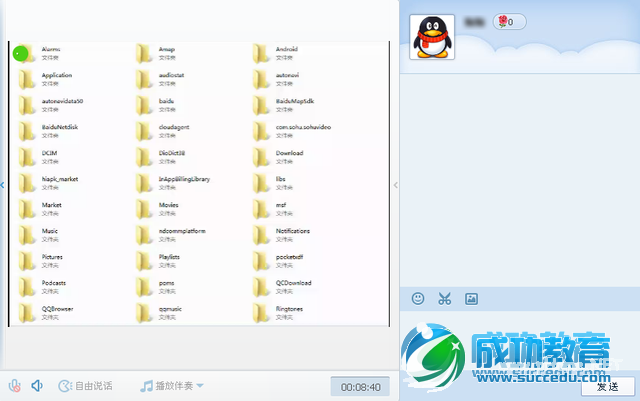Click the QQBrowser folder name
The height and width of the screenshot is (401, 640).
tap(58, 309)
